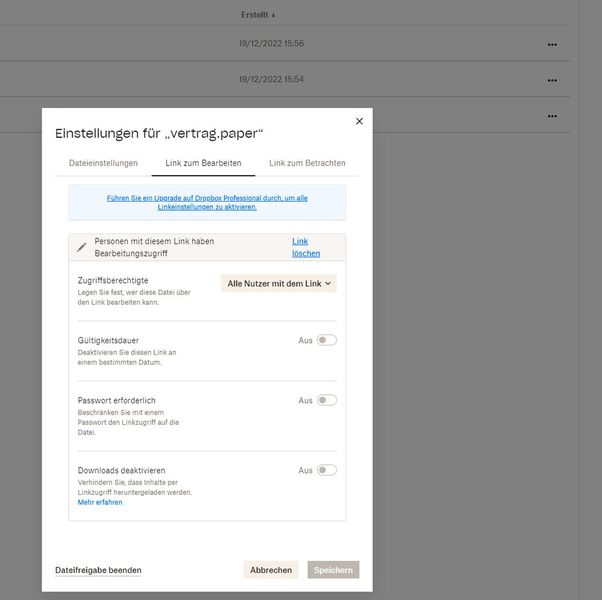Viewport: 602px width, 600px height.
Task: Click the pencil edit-access icon
Action: click(x=81, y=247)
